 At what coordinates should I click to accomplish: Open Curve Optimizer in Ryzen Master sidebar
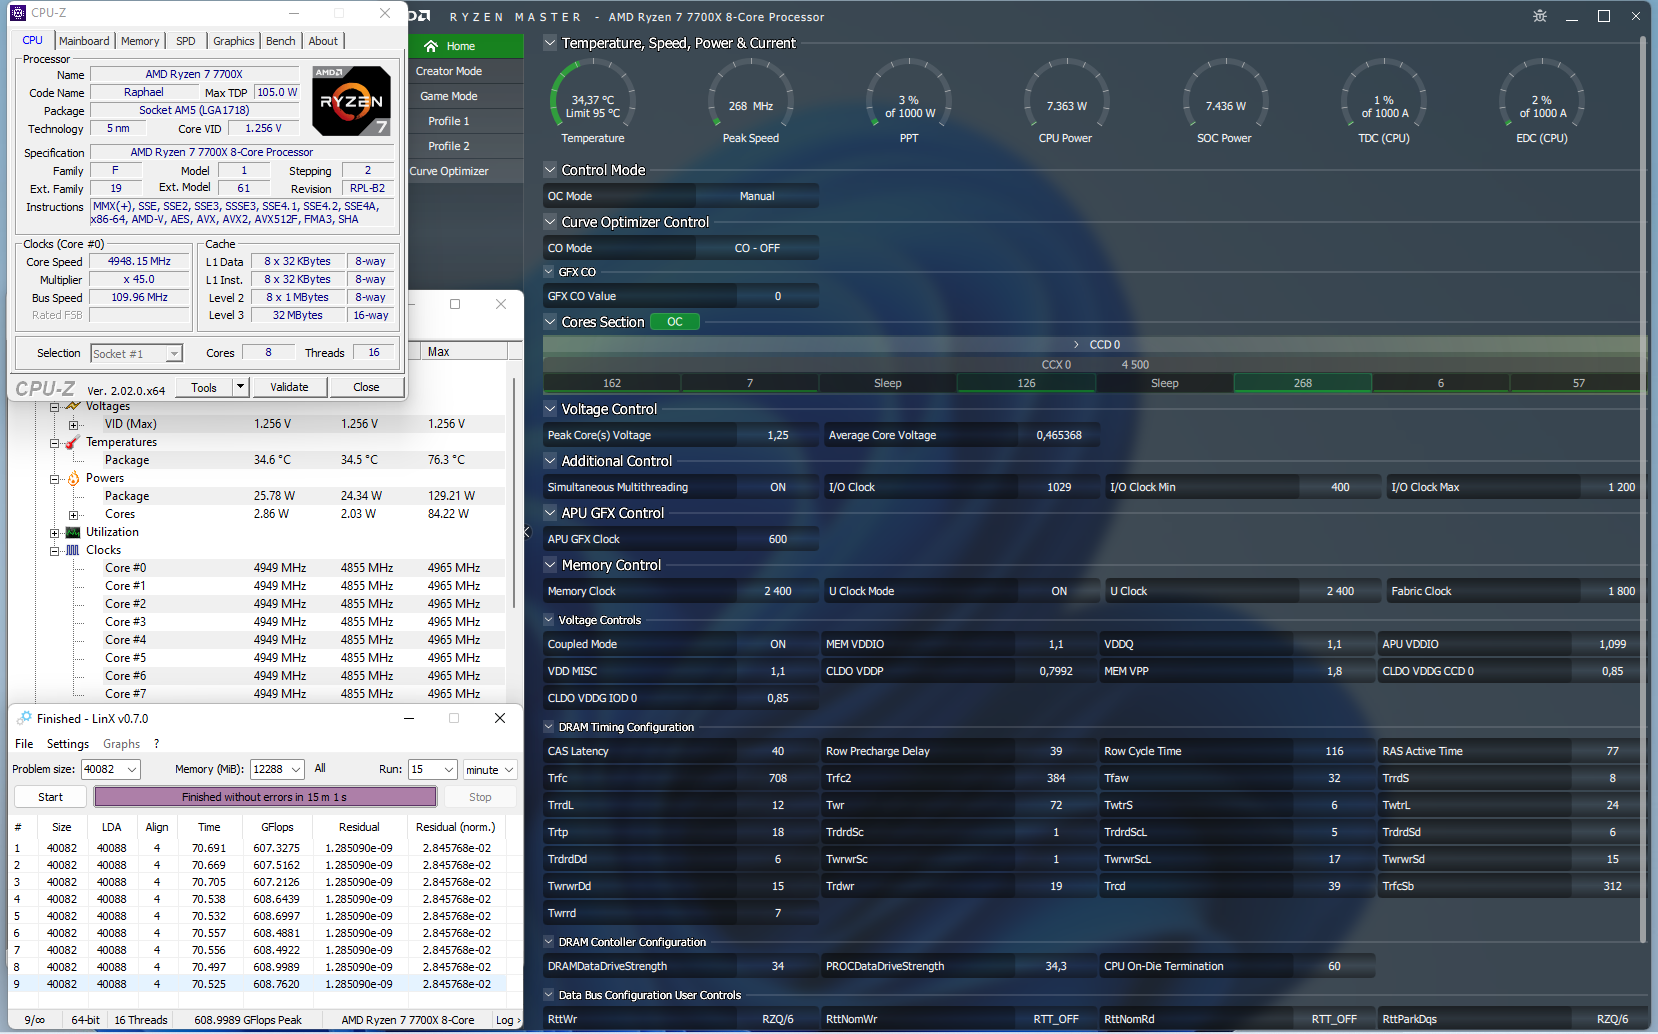coord(466,171)
